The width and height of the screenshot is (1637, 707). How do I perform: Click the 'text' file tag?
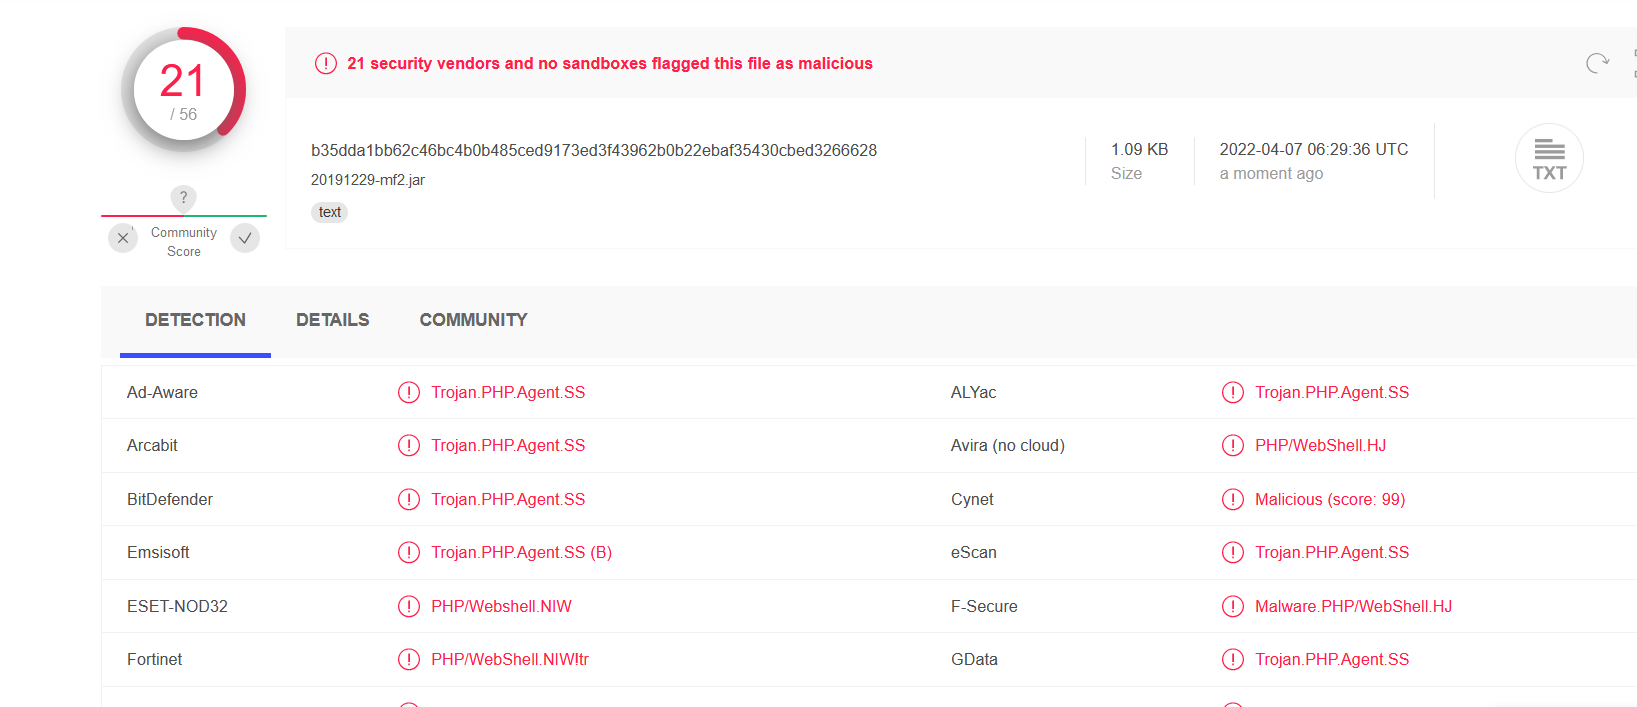point(330,212)
